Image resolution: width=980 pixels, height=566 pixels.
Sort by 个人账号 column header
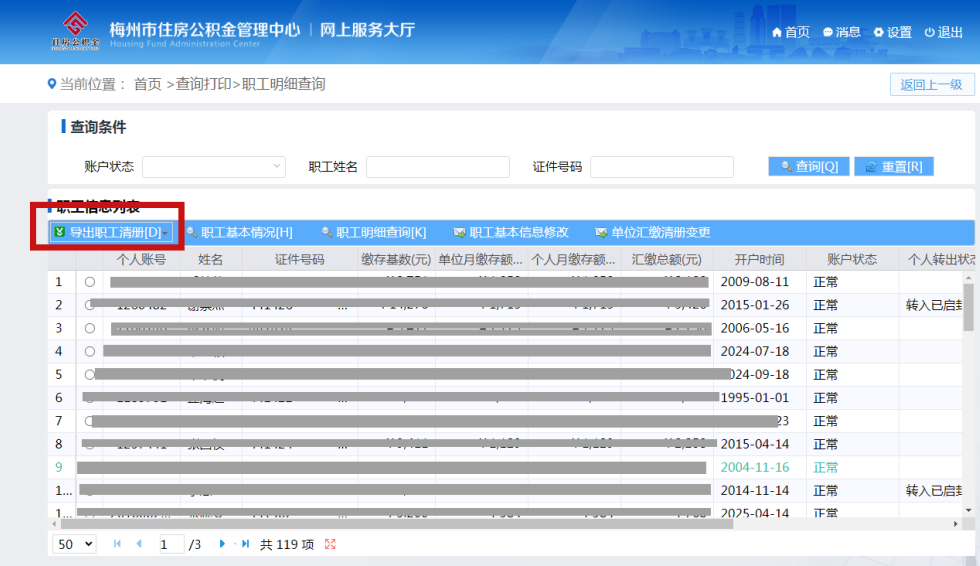(x=141, y=259)
